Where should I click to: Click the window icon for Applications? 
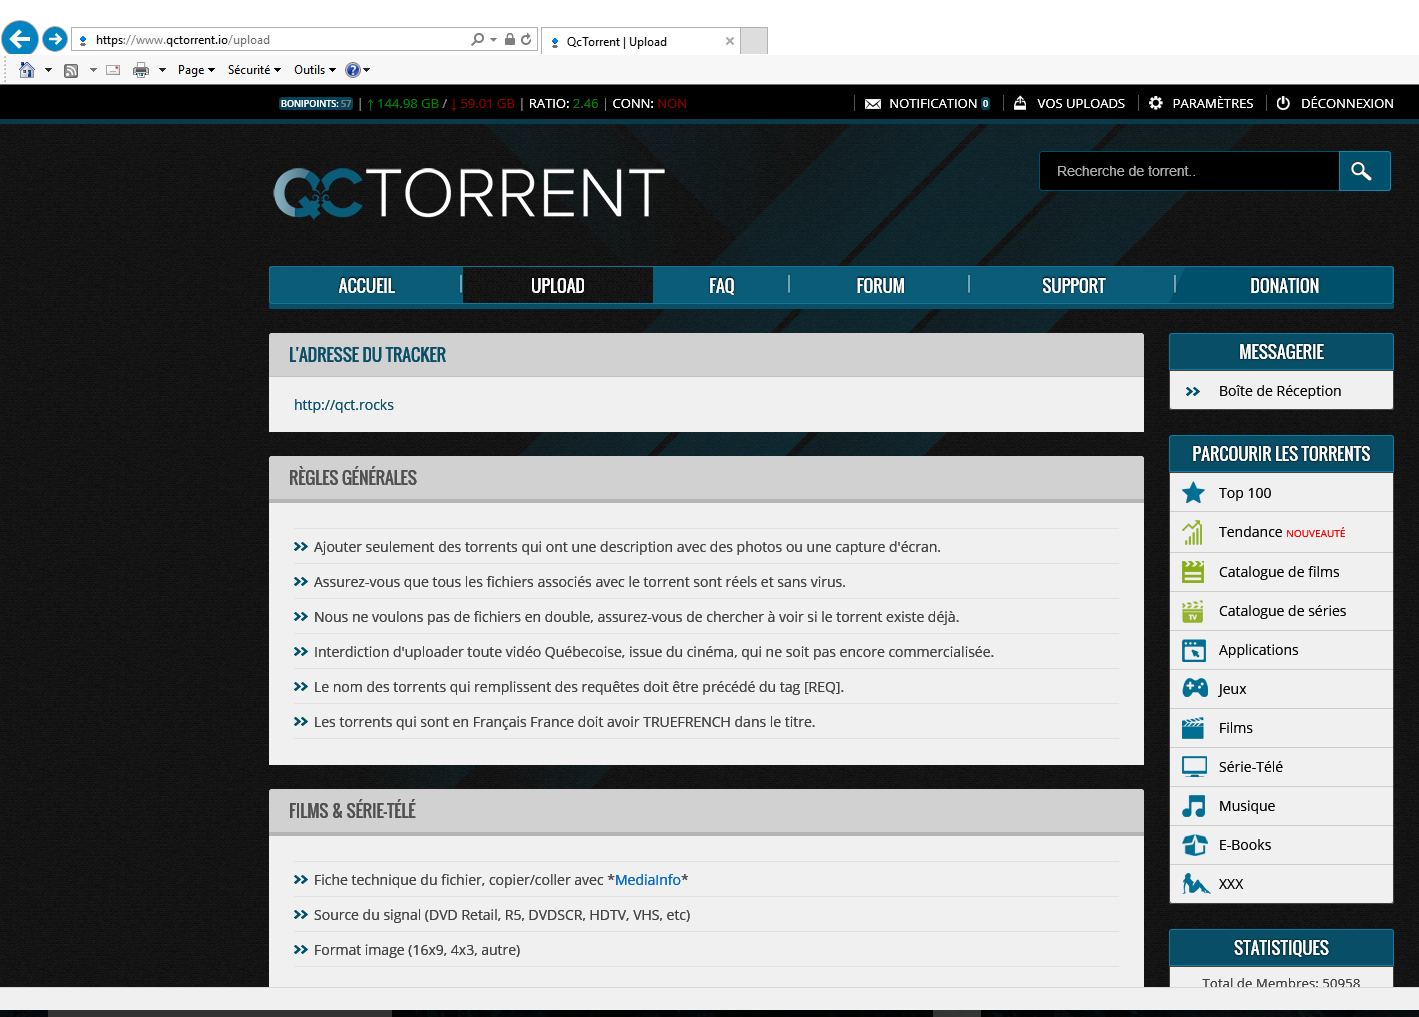pos(1193,650)
